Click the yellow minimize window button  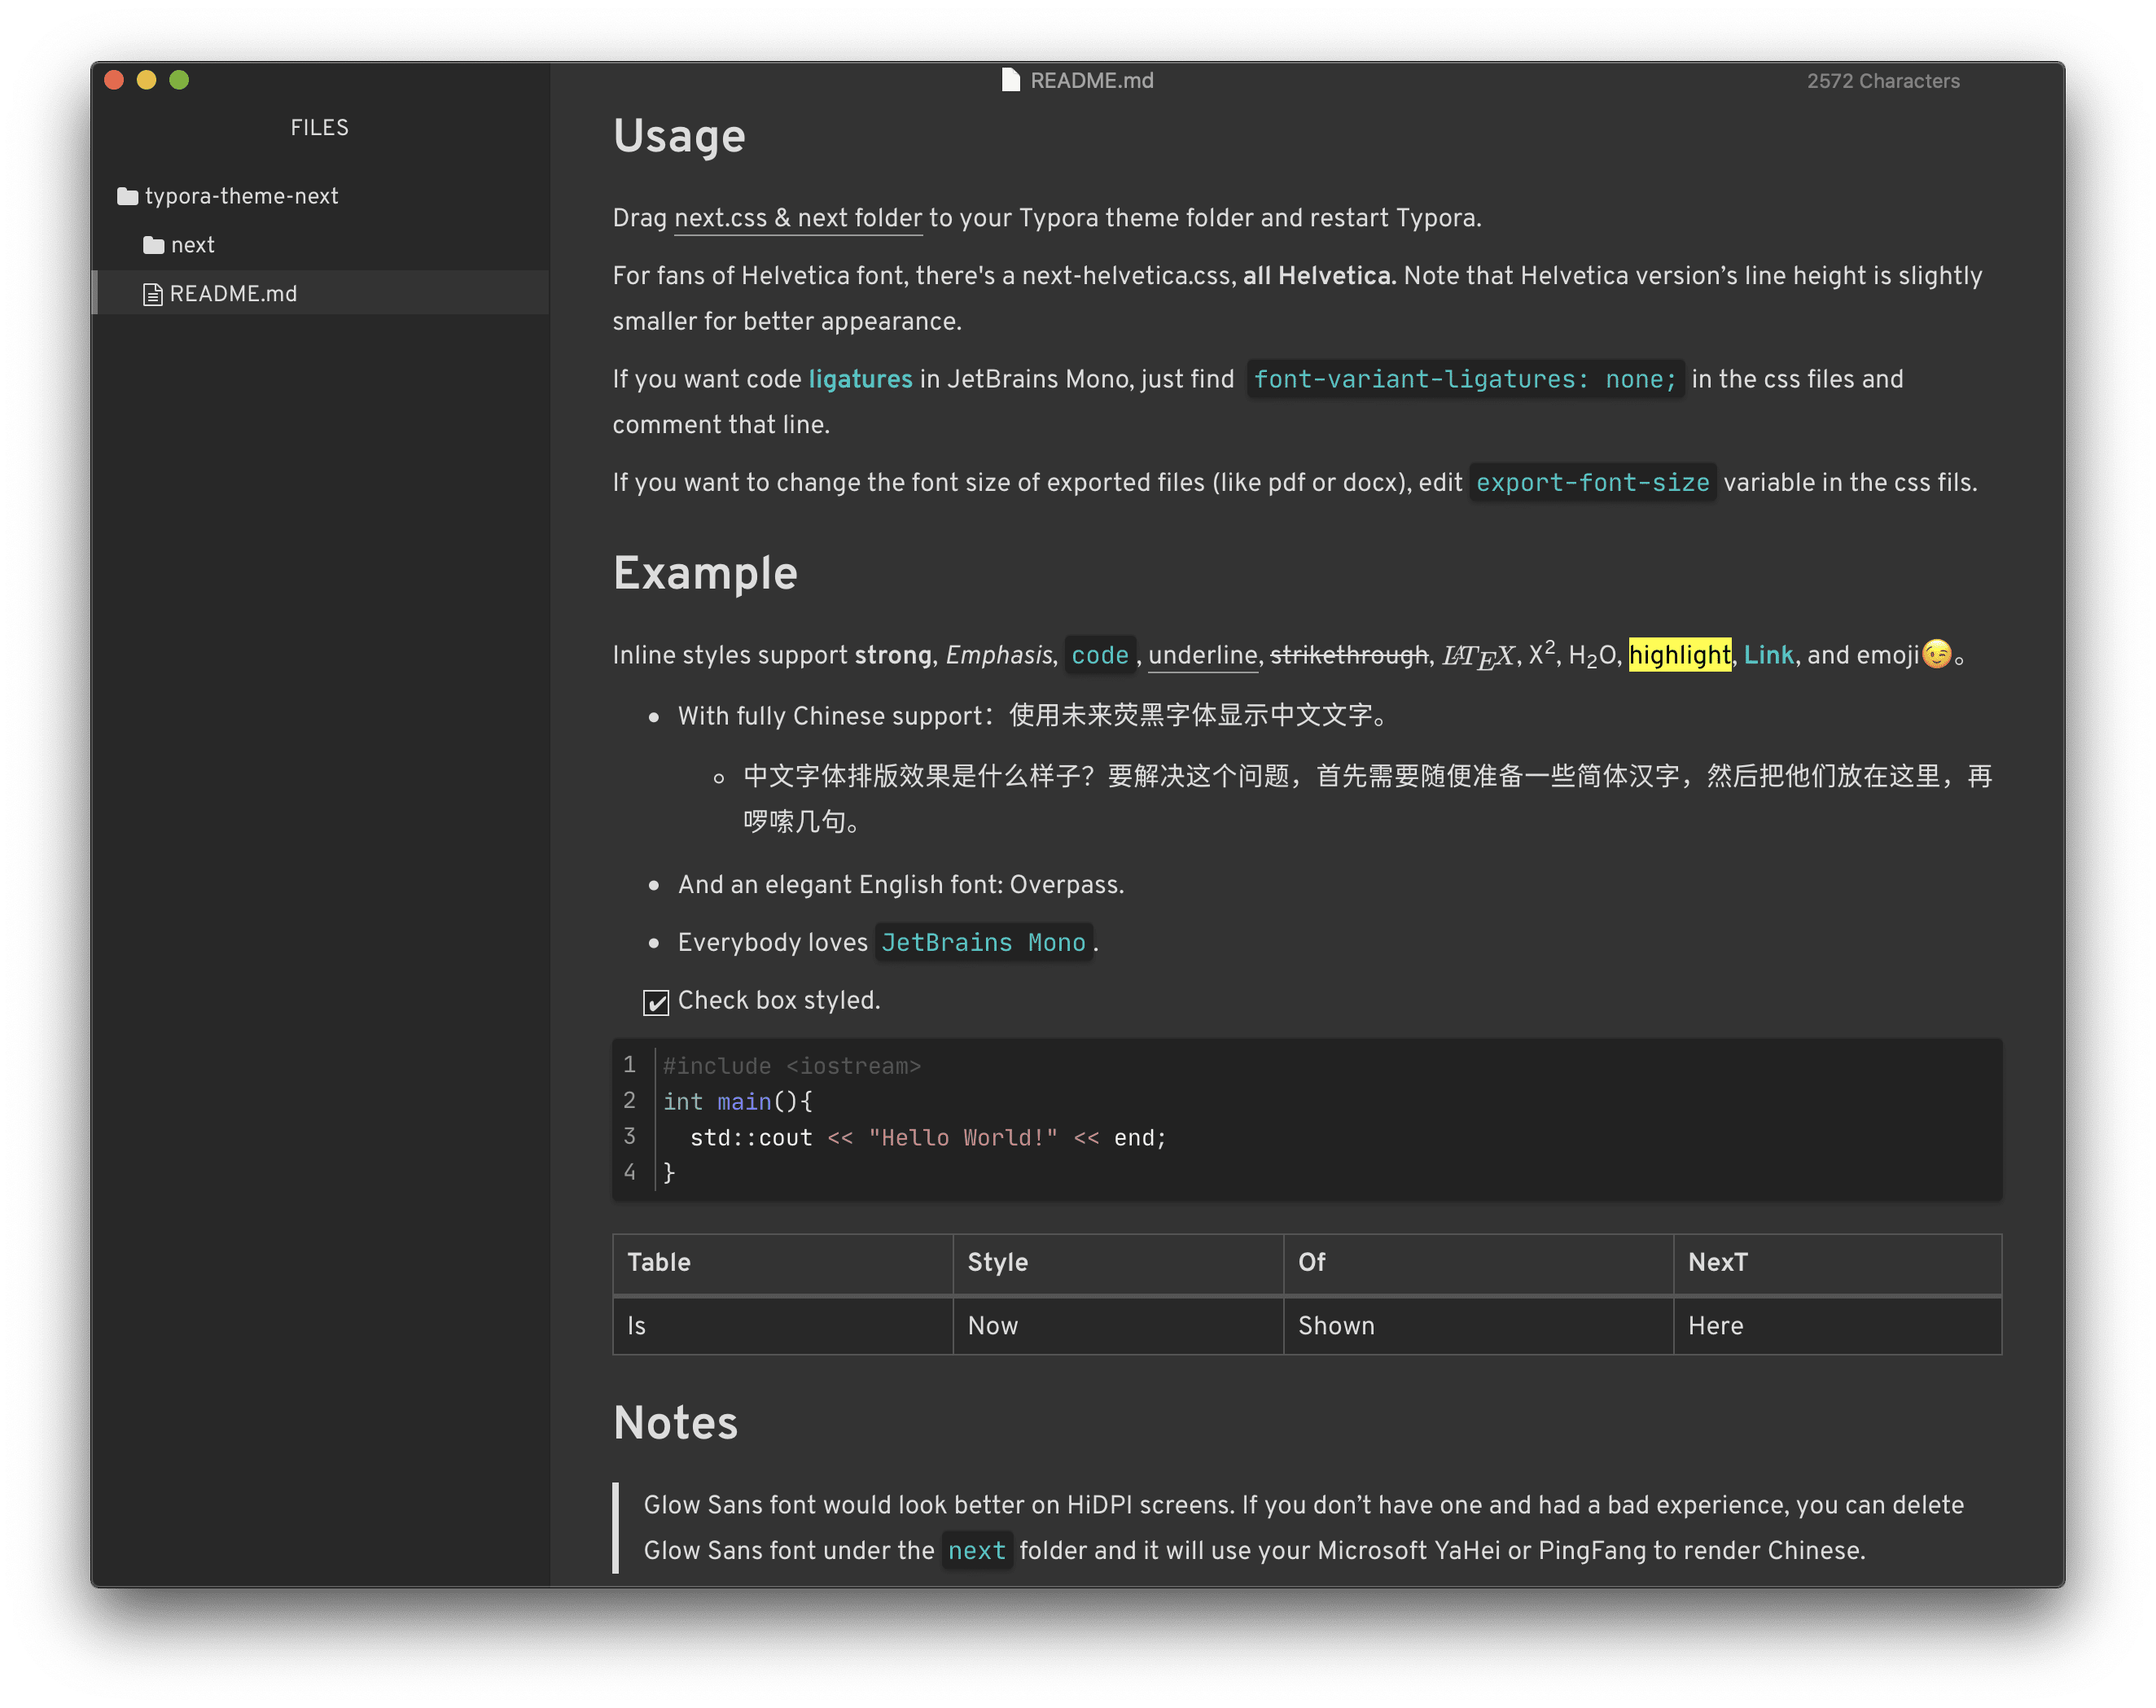(x=146, y=80)
